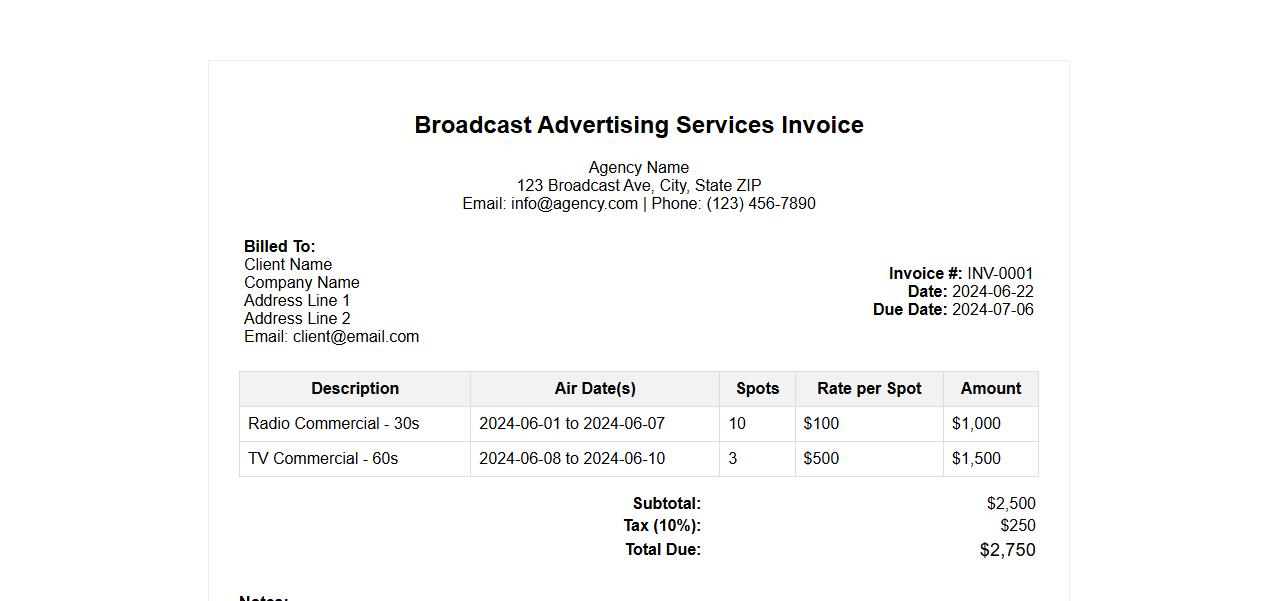The image size is (1278, 601).
Task: Click the $1,500 amount cell
Action: (976, 458)
